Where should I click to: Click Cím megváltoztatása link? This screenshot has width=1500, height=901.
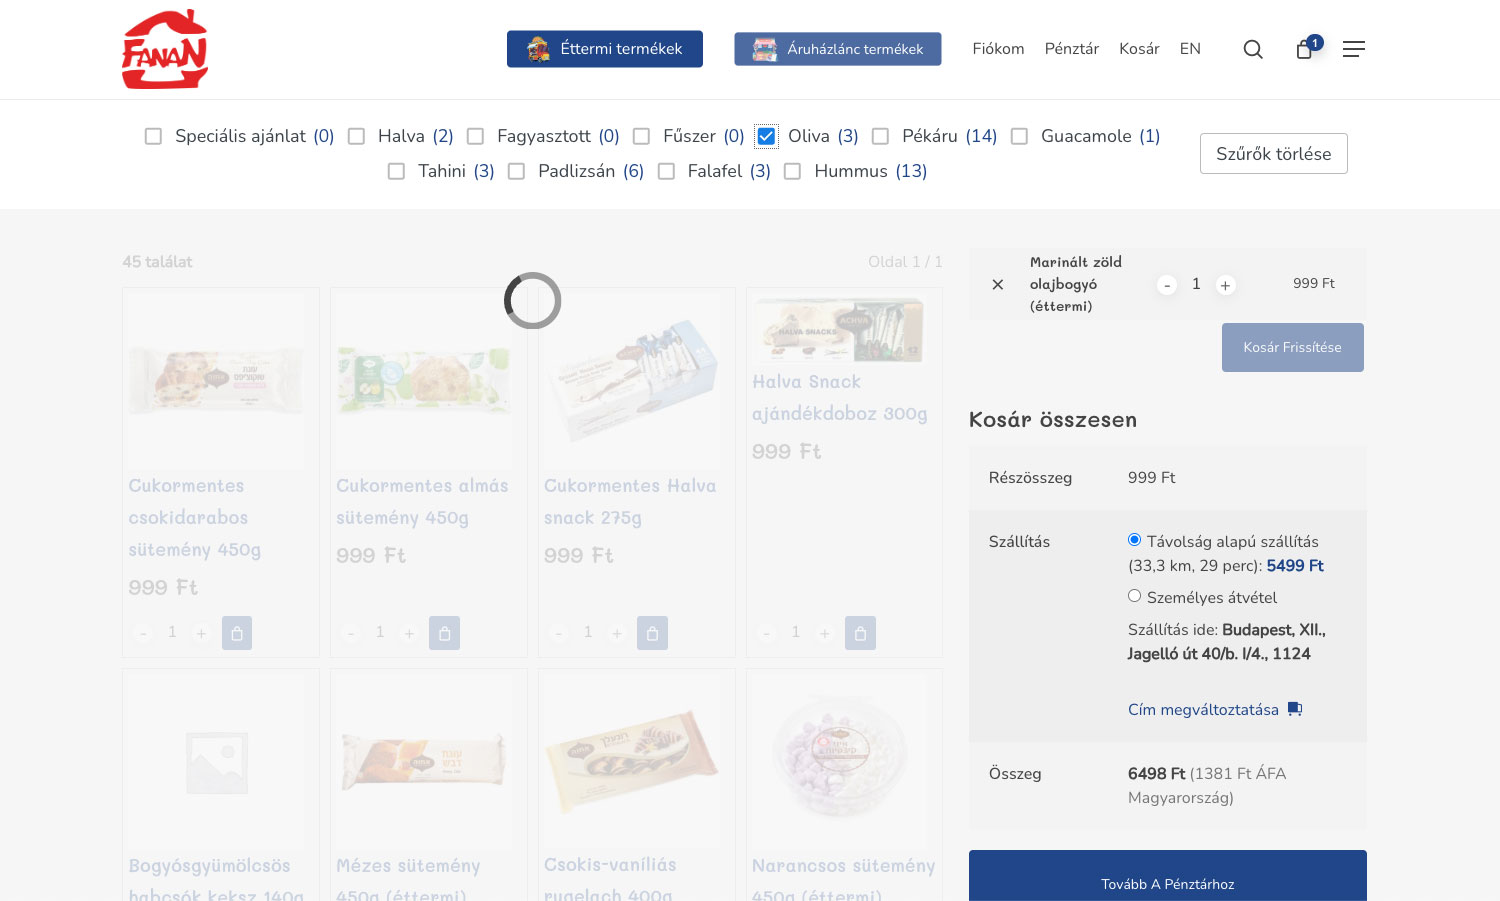(1203, 709)
